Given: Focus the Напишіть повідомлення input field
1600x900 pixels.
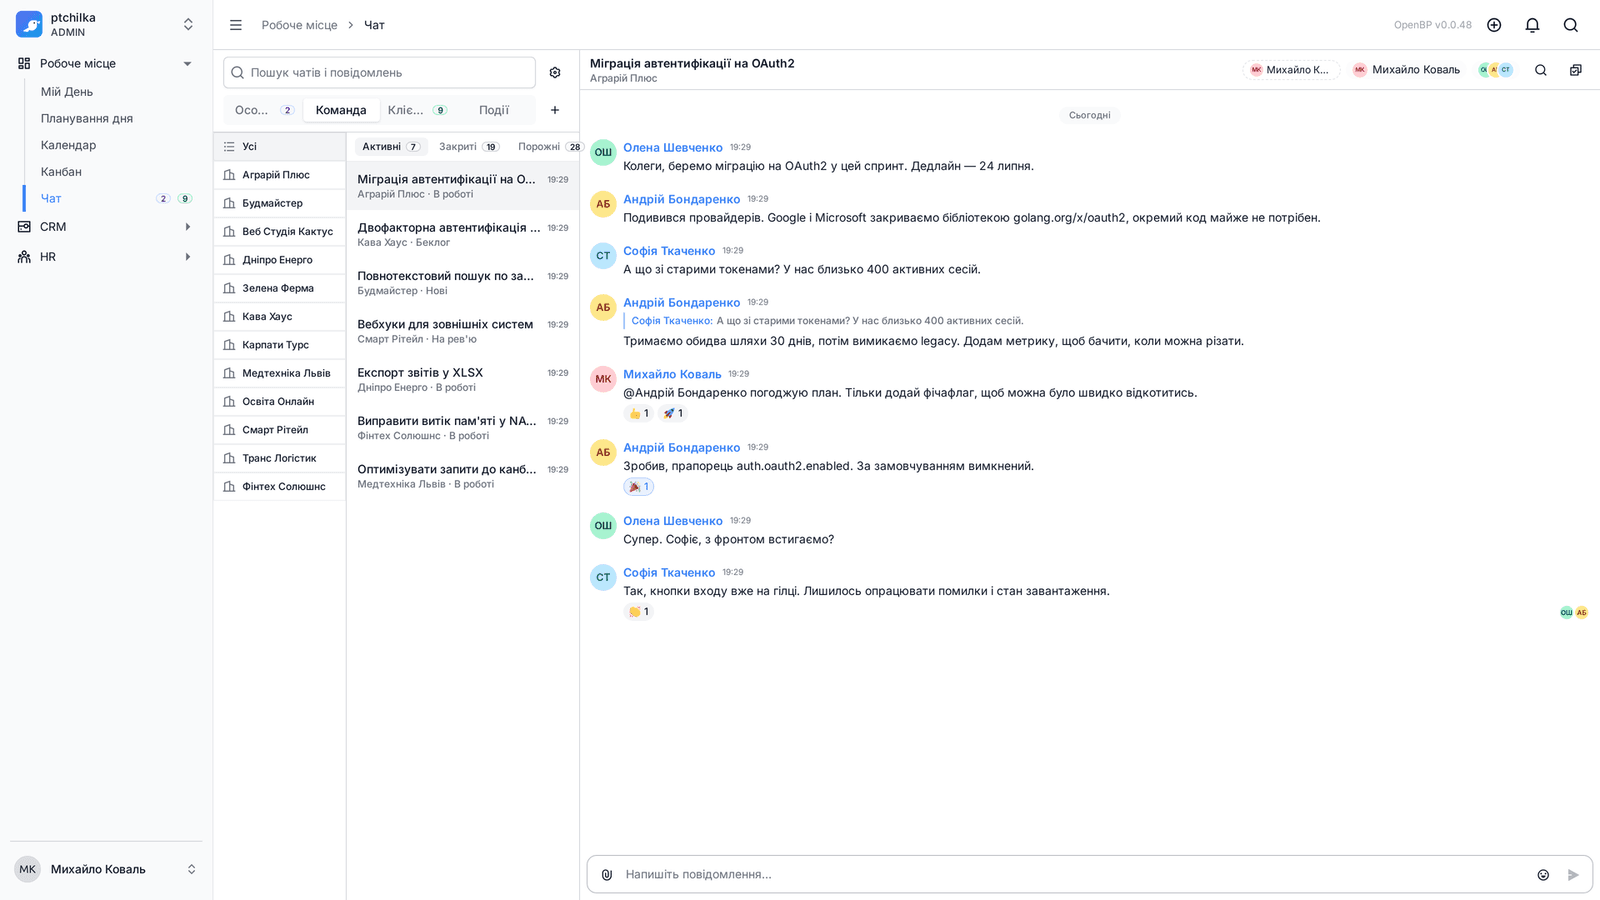Looking at the screenshot, I should click(1075, 875).
